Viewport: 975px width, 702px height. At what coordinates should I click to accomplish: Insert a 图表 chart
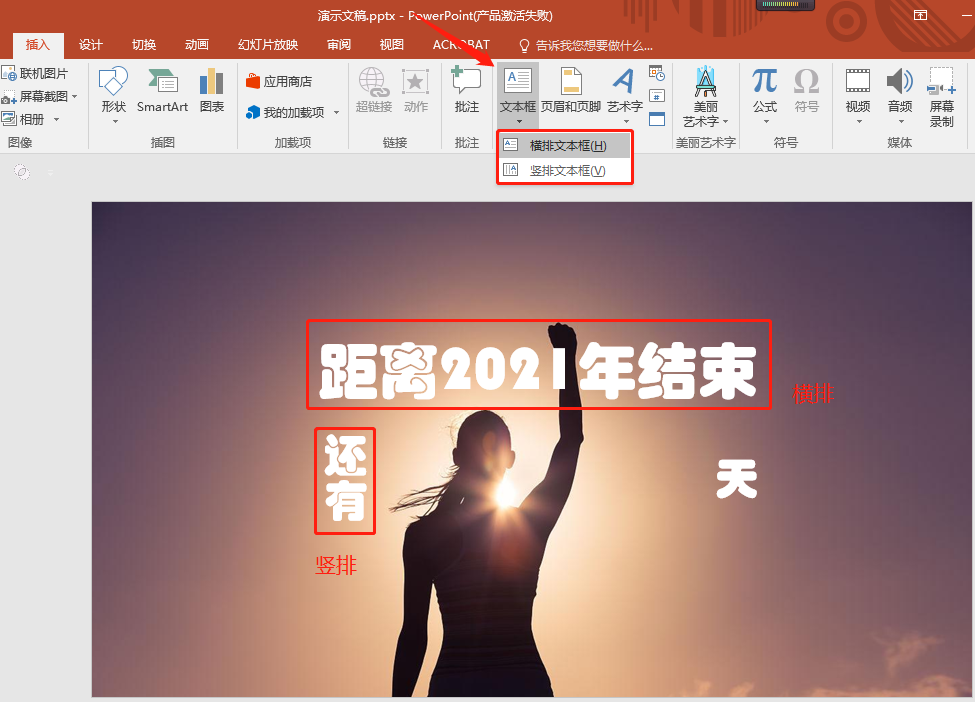[211, 91]
